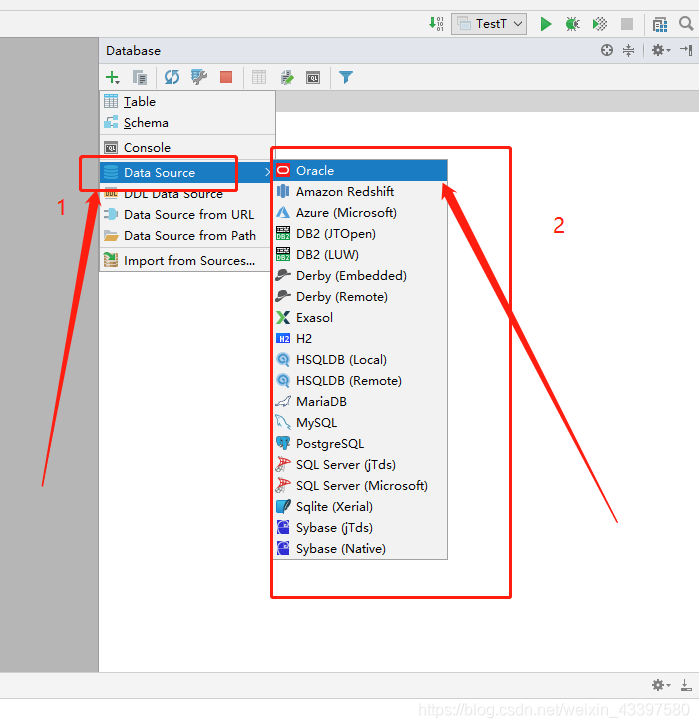Select Oracle data source
Viewport: 699px width, 728px height.
pos(361,170)
